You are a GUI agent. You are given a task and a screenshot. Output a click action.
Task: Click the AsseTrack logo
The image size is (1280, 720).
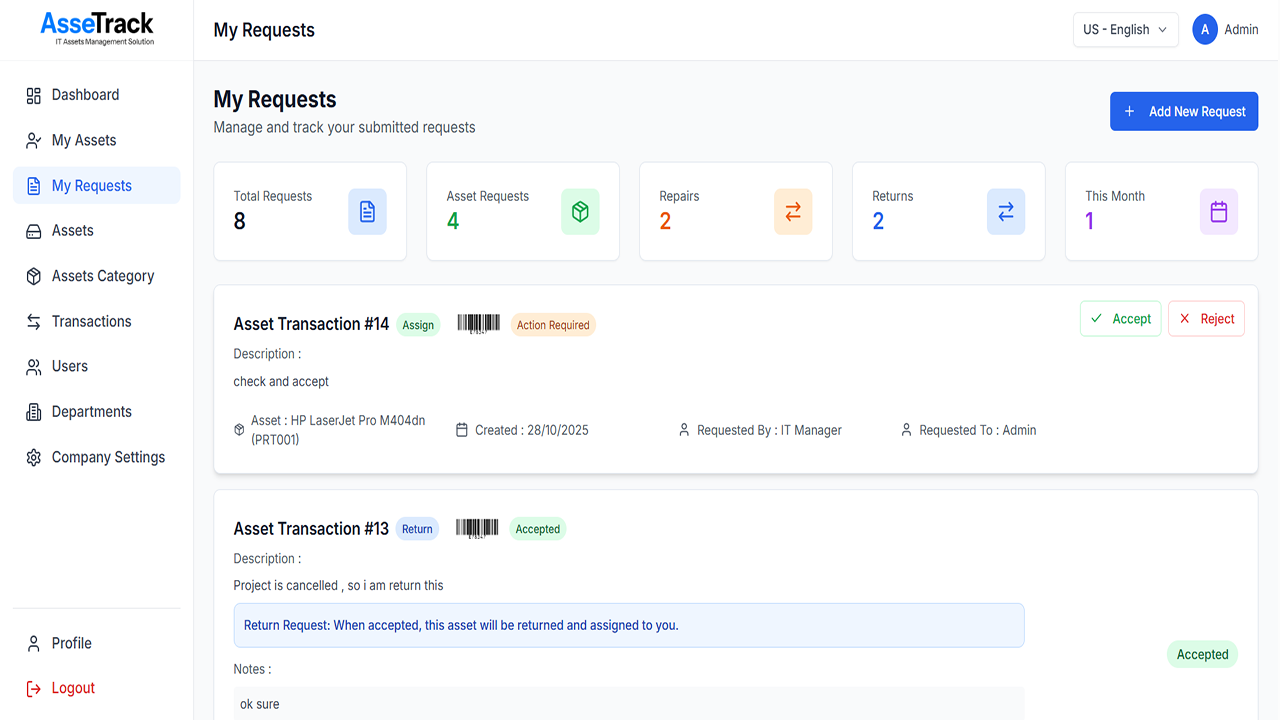(x=97, y=27)
